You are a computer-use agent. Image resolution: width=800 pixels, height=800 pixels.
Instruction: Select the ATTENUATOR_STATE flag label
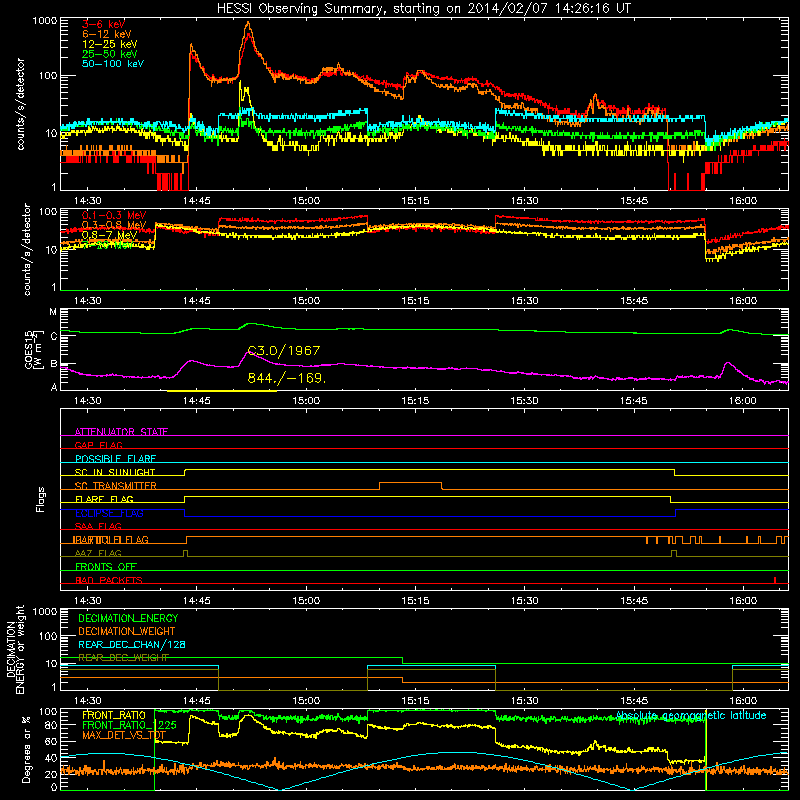pos(121,432)
